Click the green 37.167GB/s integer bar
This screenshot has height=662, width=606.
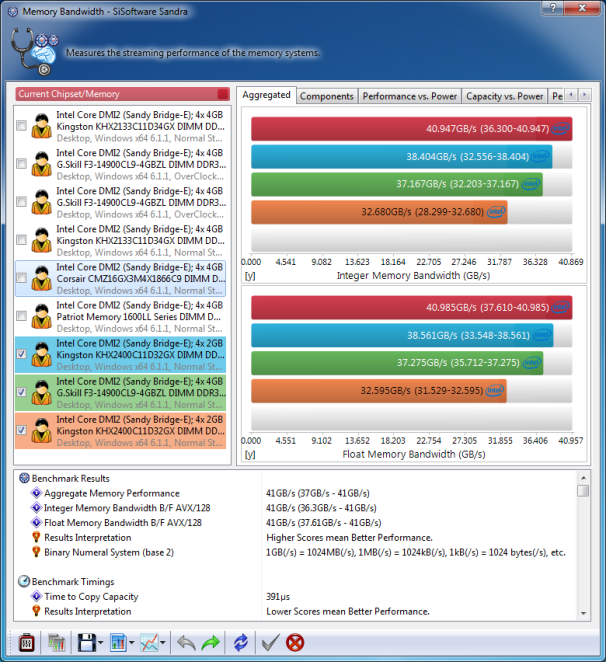click(x=397, y=184)
